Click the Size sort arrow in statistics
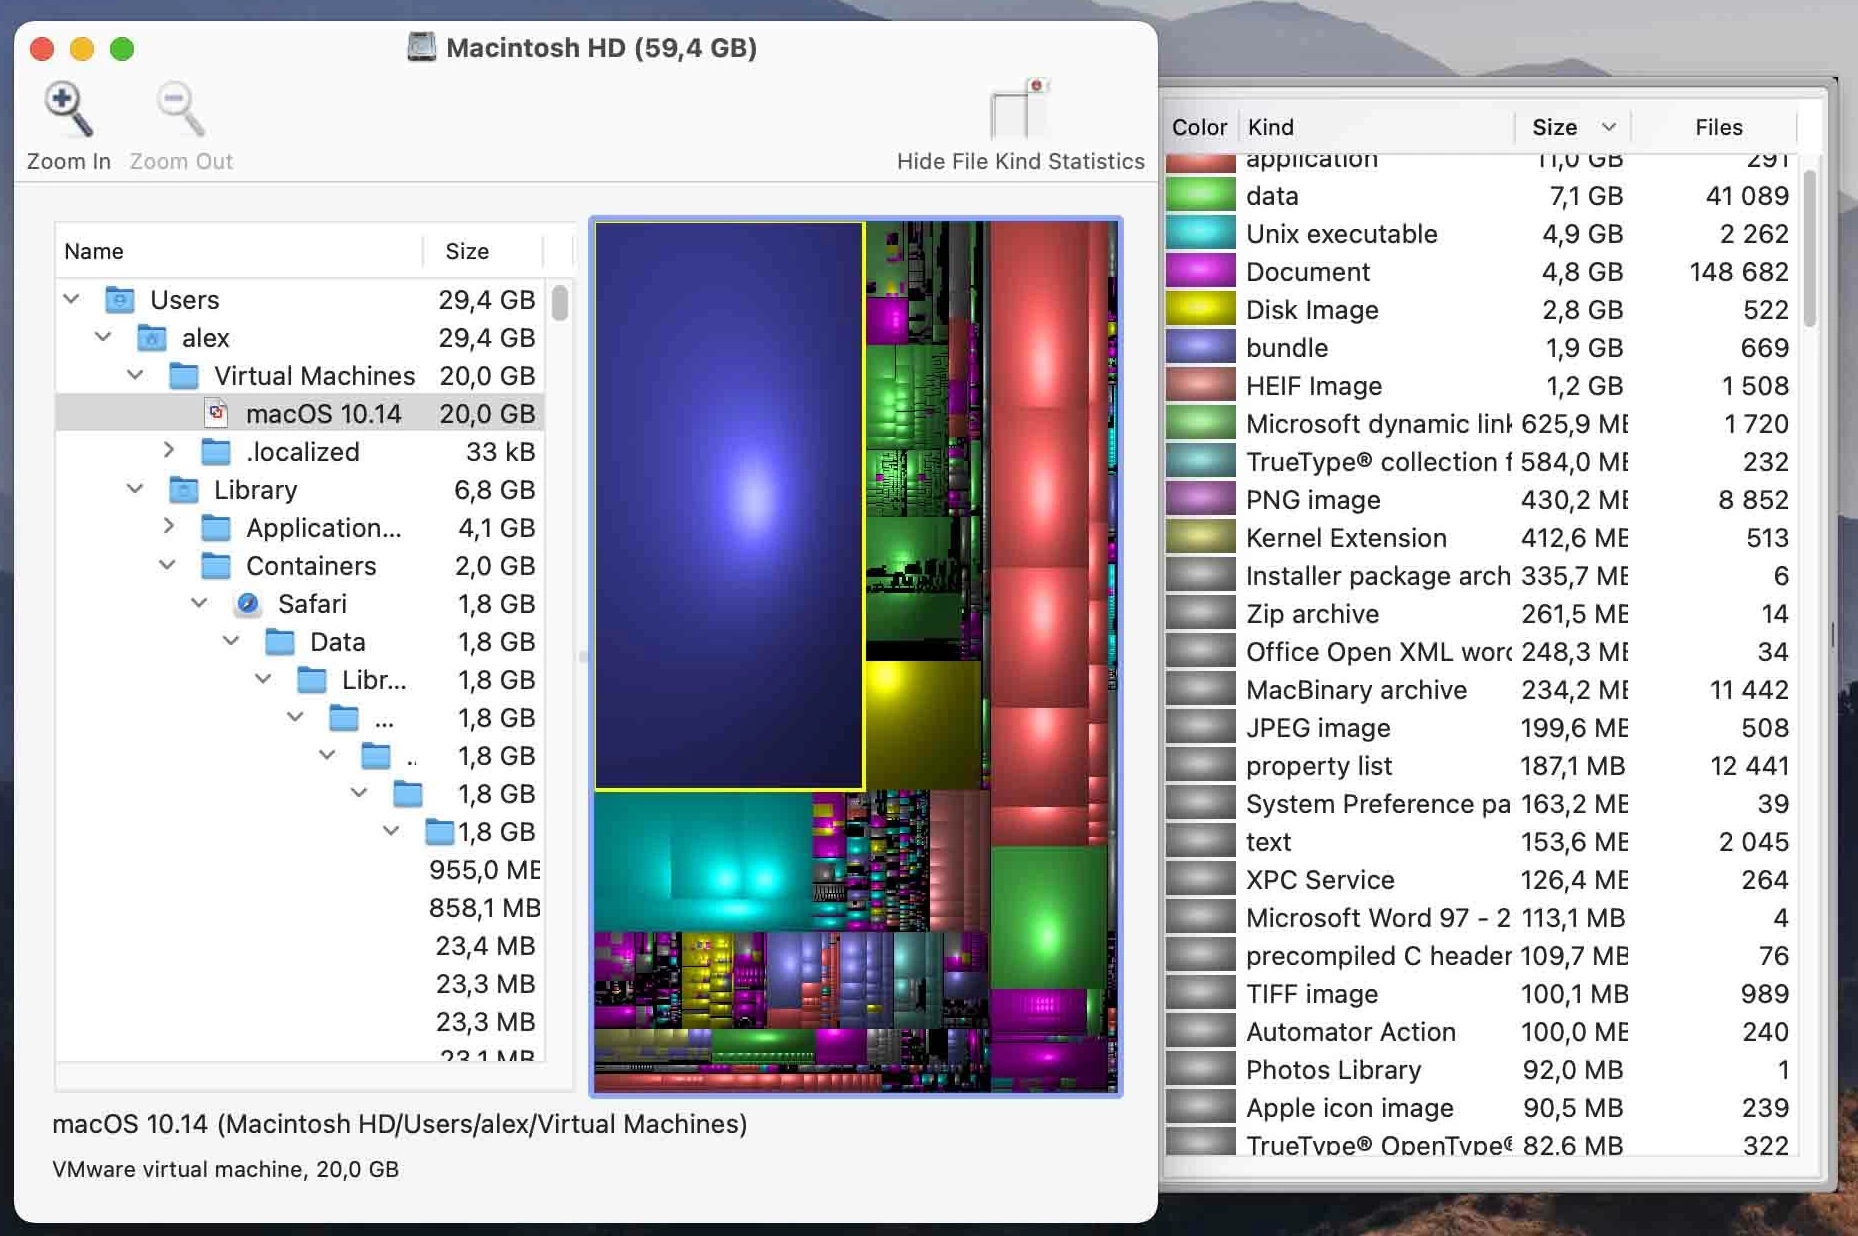 (1608, 127)
